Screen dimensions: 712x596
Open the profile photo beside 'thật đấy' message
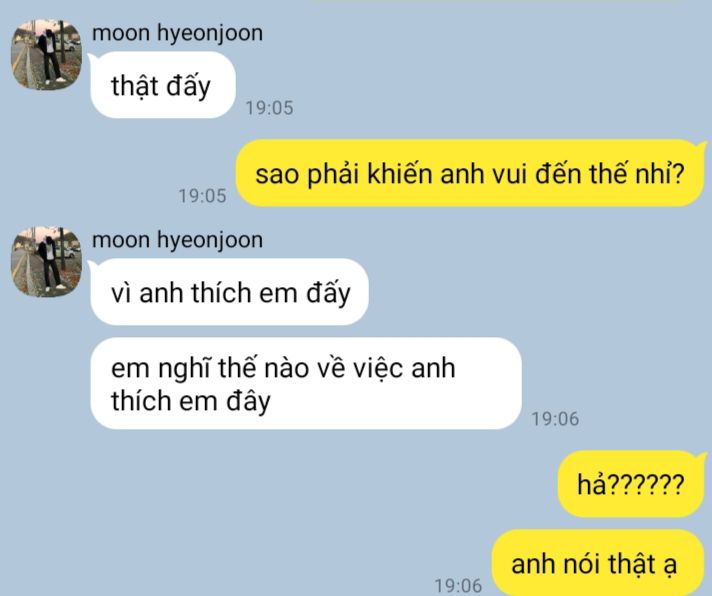pos(46,54)
